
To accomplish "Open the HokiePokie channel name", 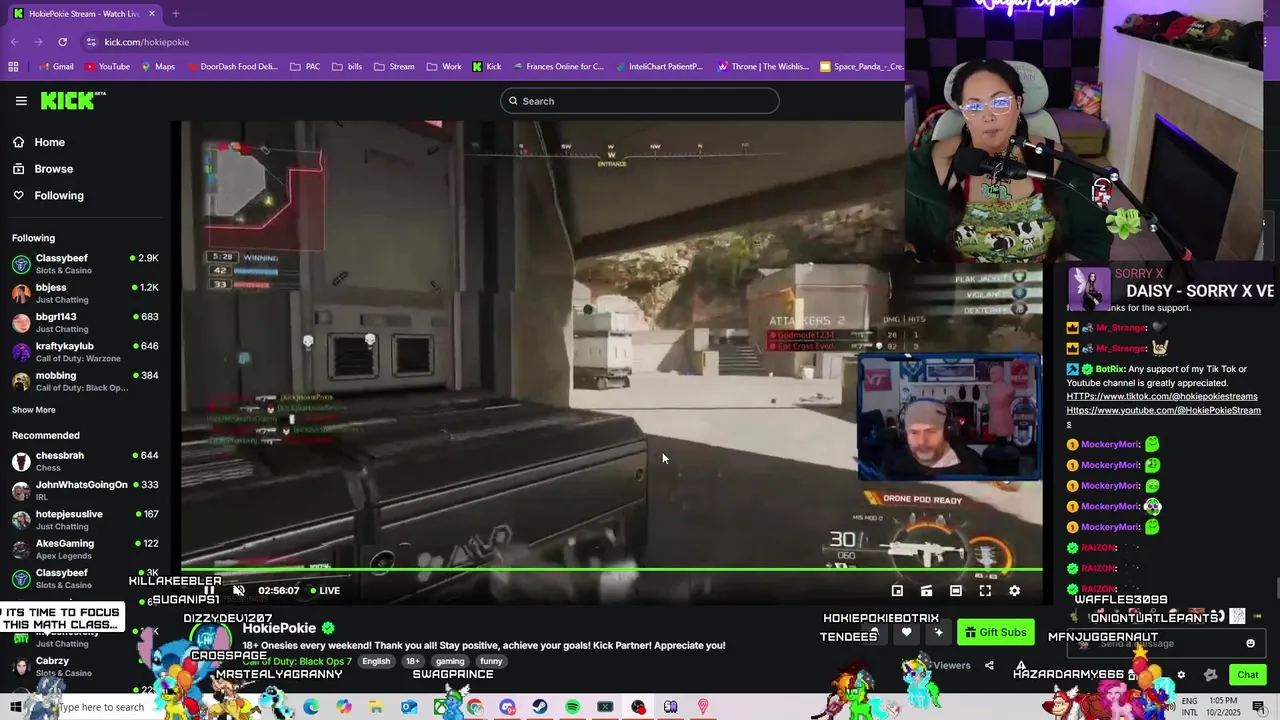I will 279,628.
